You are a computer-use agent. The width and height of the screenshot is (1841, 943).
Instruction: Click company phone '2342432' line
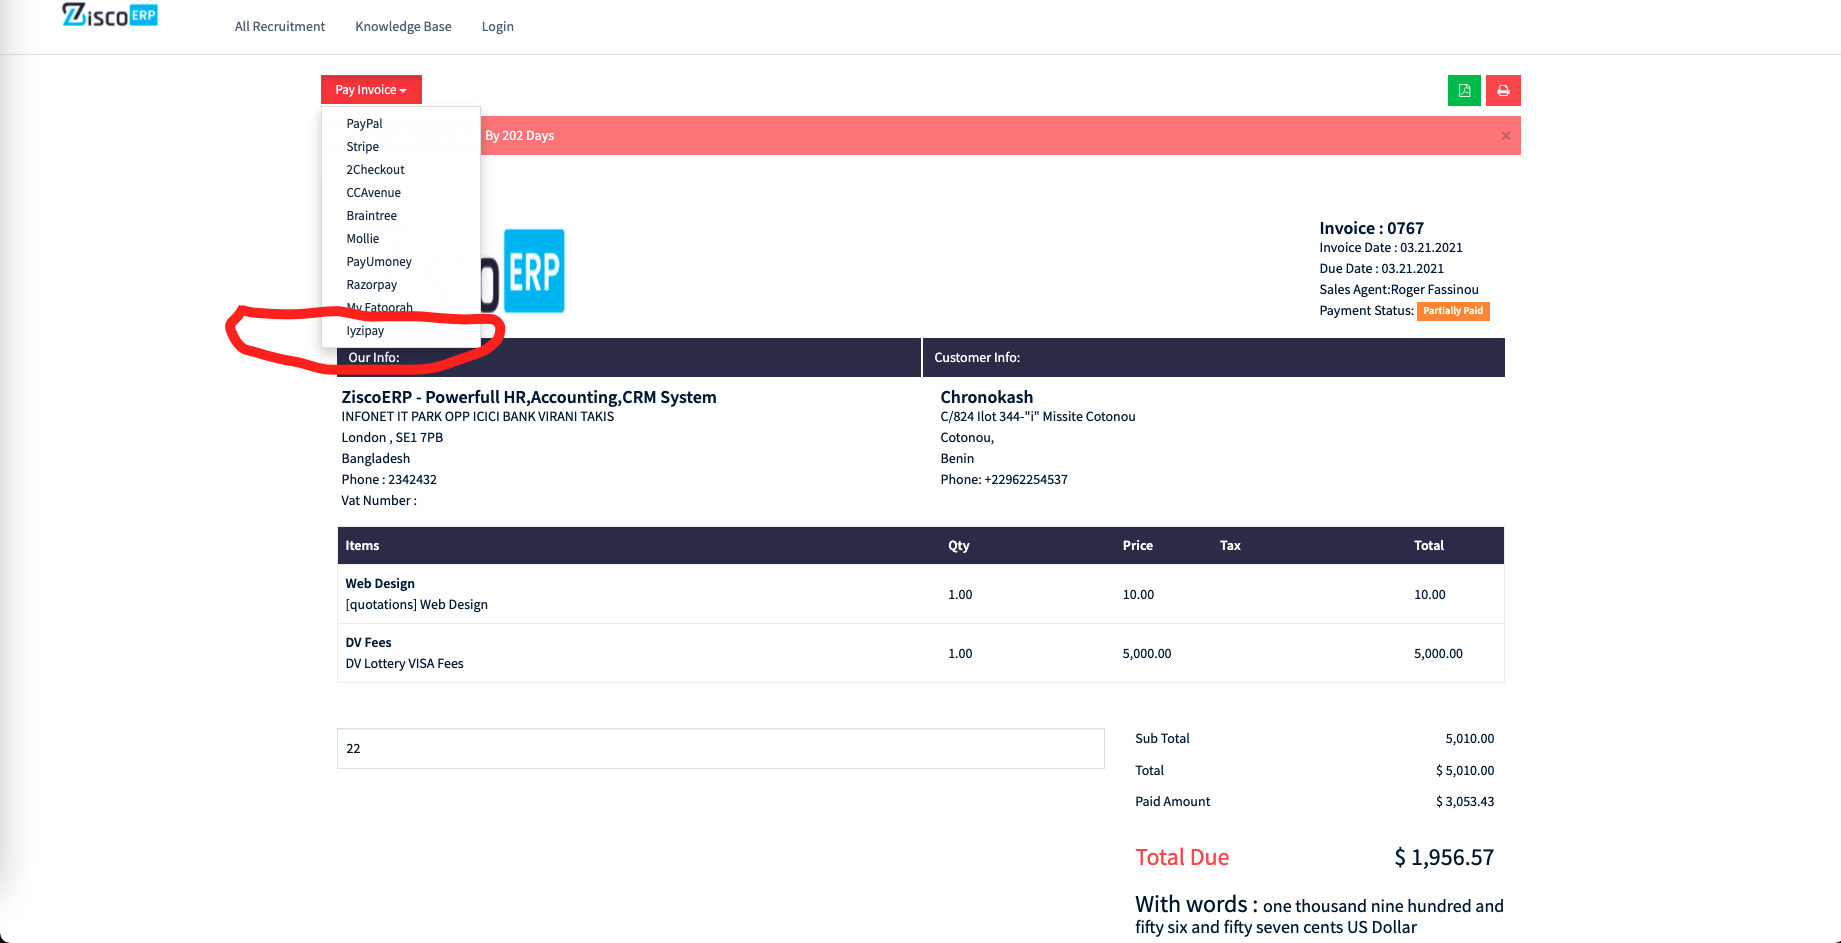pos(389,479)
